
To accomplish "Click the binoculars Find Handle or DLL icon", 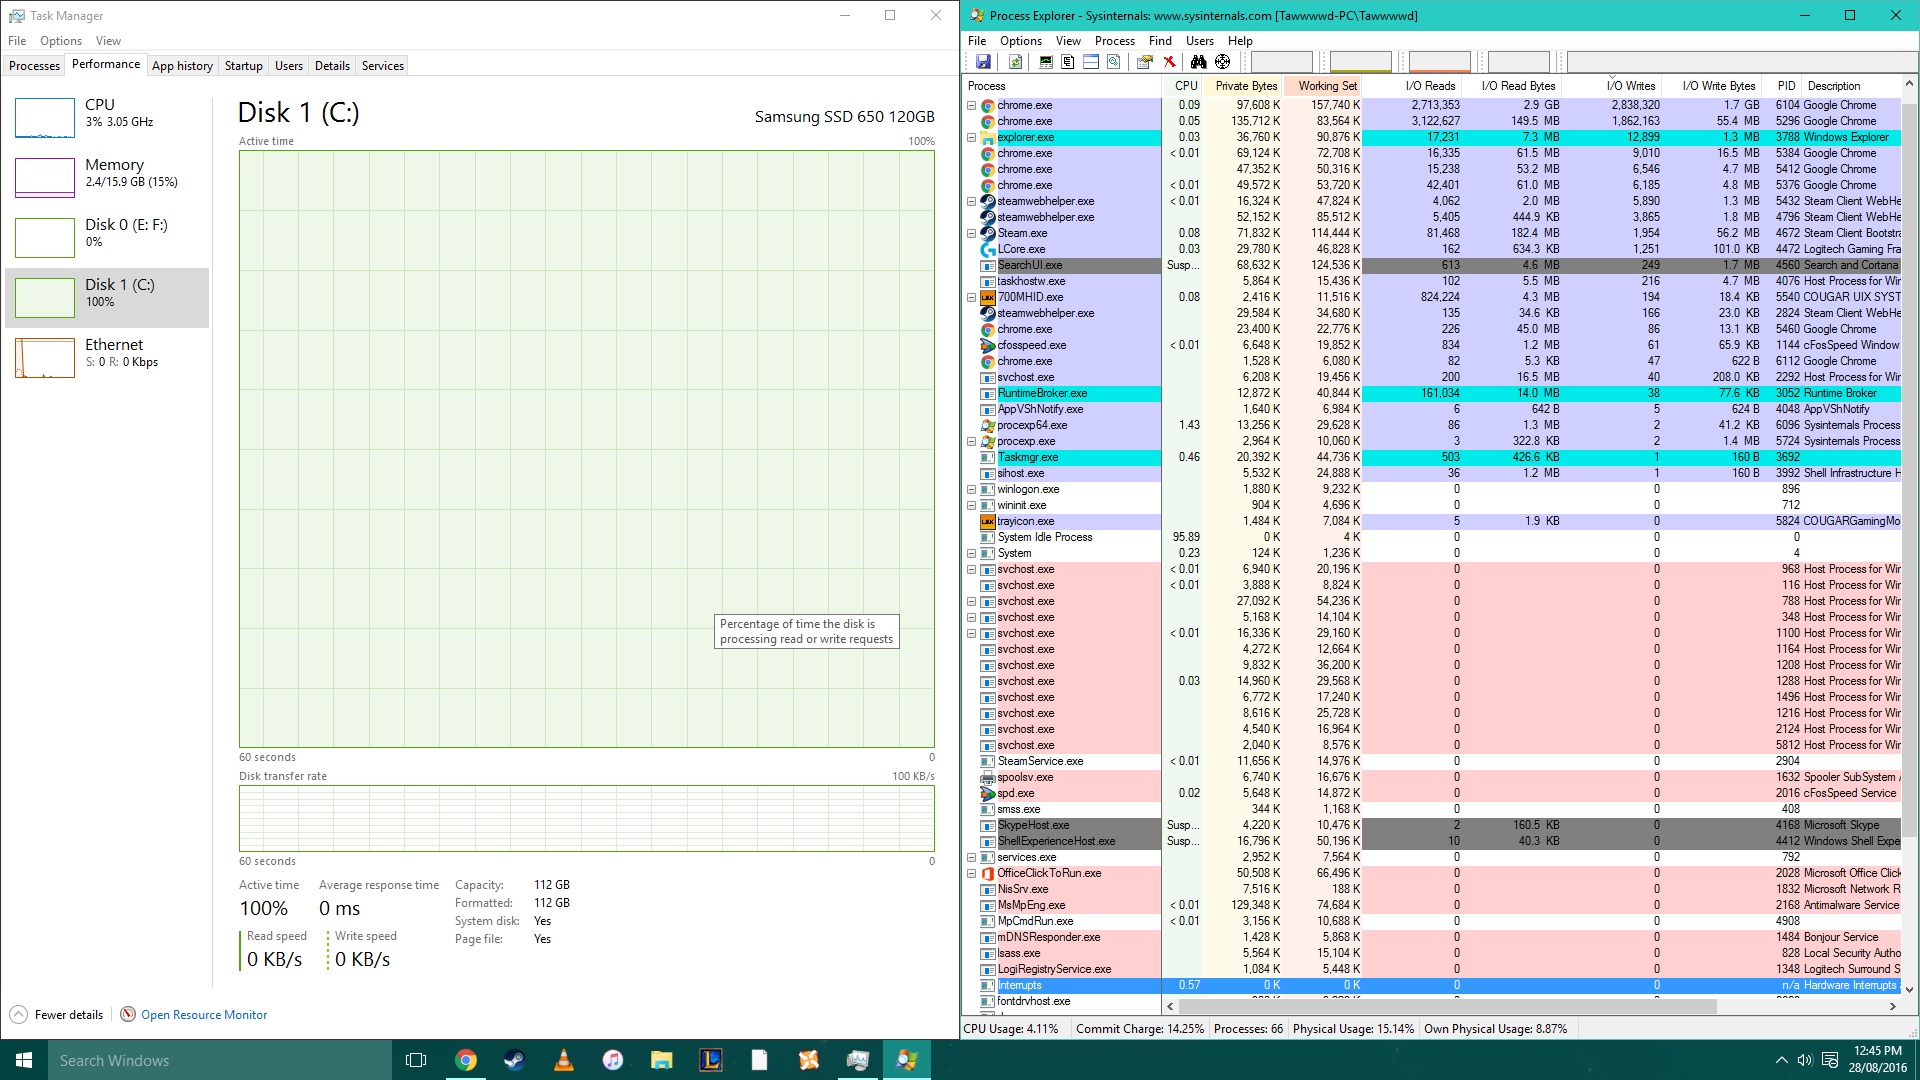I will tap(1198, 62).
